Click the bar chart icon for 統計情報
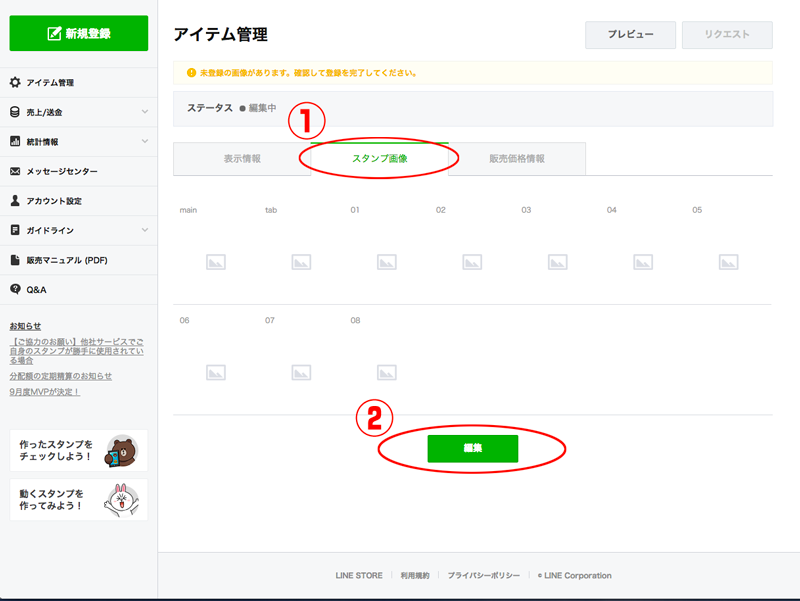This screenshot has height=601, width=800. coord(15,142)
